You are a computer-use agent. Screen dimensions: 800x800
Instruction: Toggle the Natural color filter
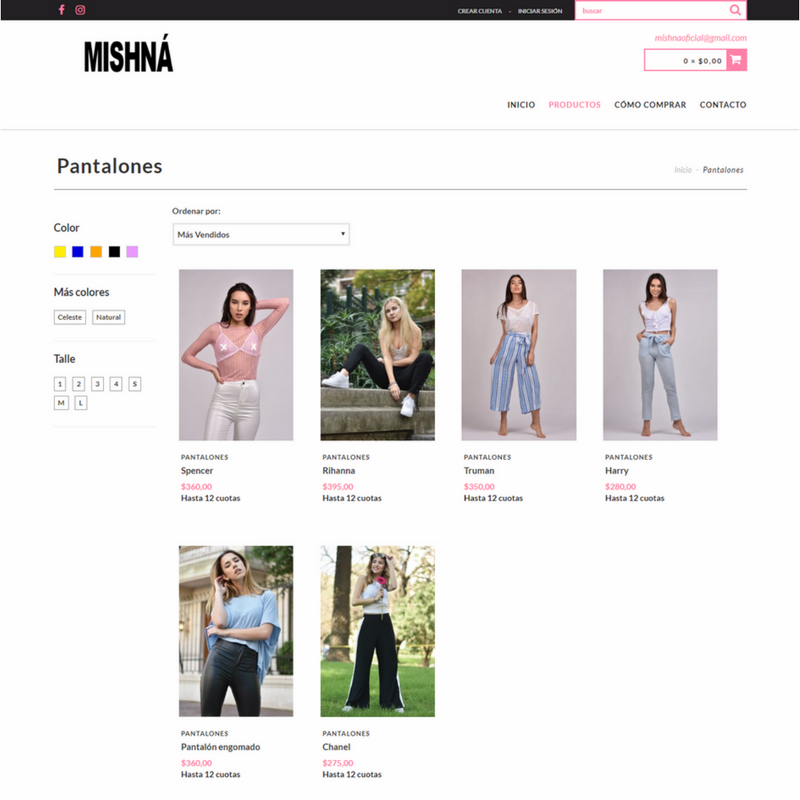tap(109, 317)
